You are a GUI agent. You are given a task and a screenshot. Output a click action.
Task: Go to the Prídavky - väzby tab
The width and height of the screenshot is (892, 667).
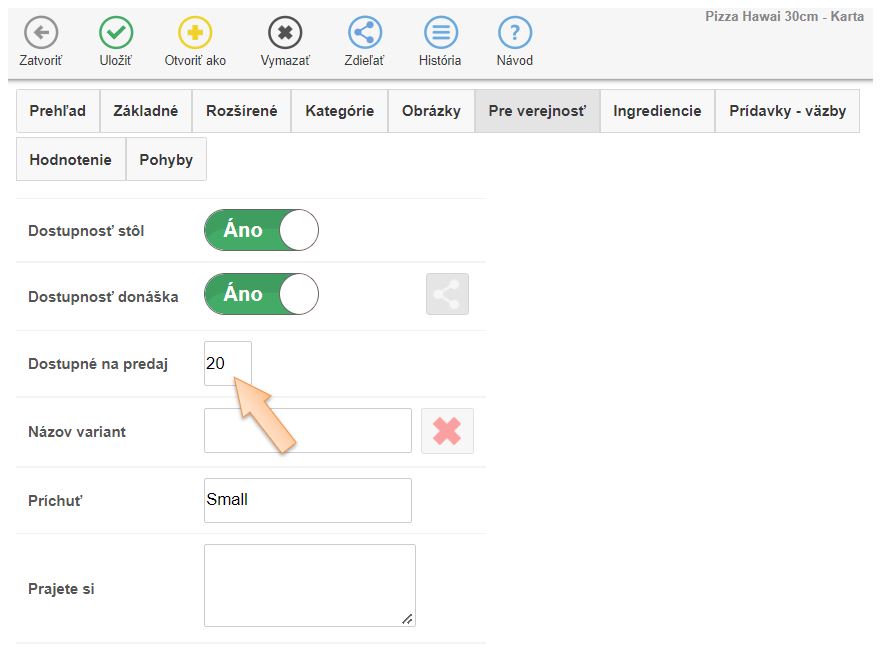[x=787, y=111]
